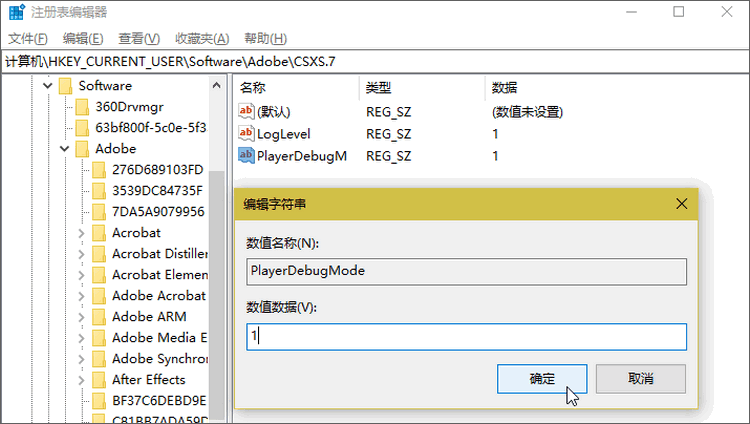The height and width of the screenshot is (424, 750).
Task: Open the 查看(V) menu
Action: [x=139, y=38]
